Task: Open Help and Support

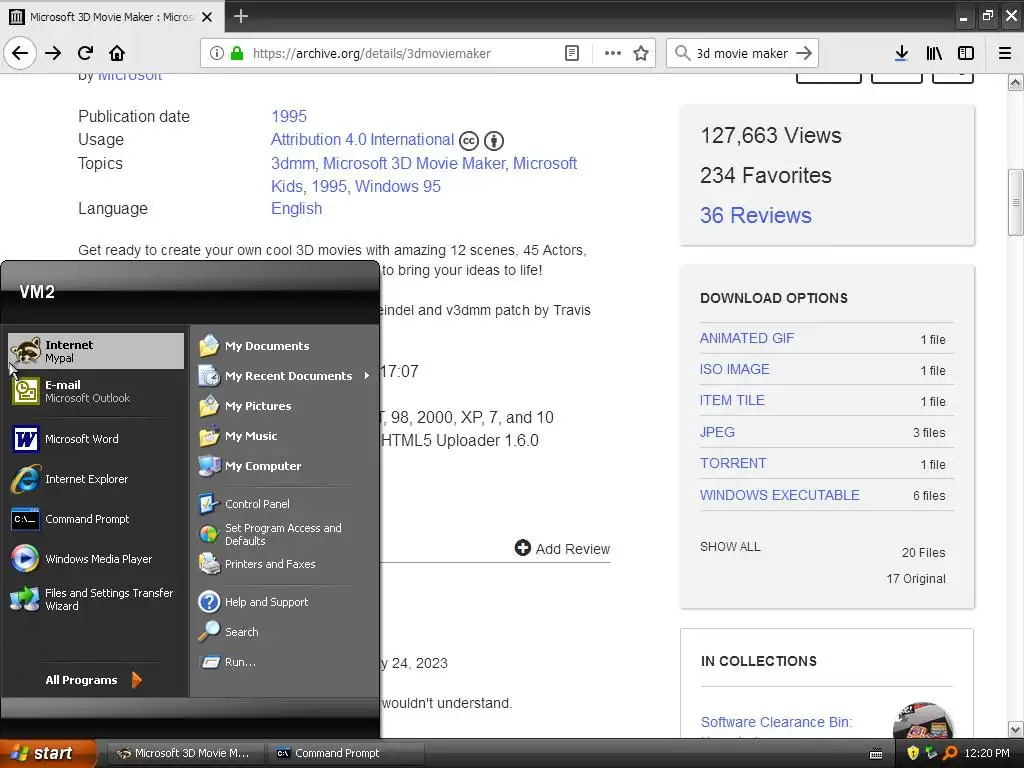Action: click(x=285, y=601)
